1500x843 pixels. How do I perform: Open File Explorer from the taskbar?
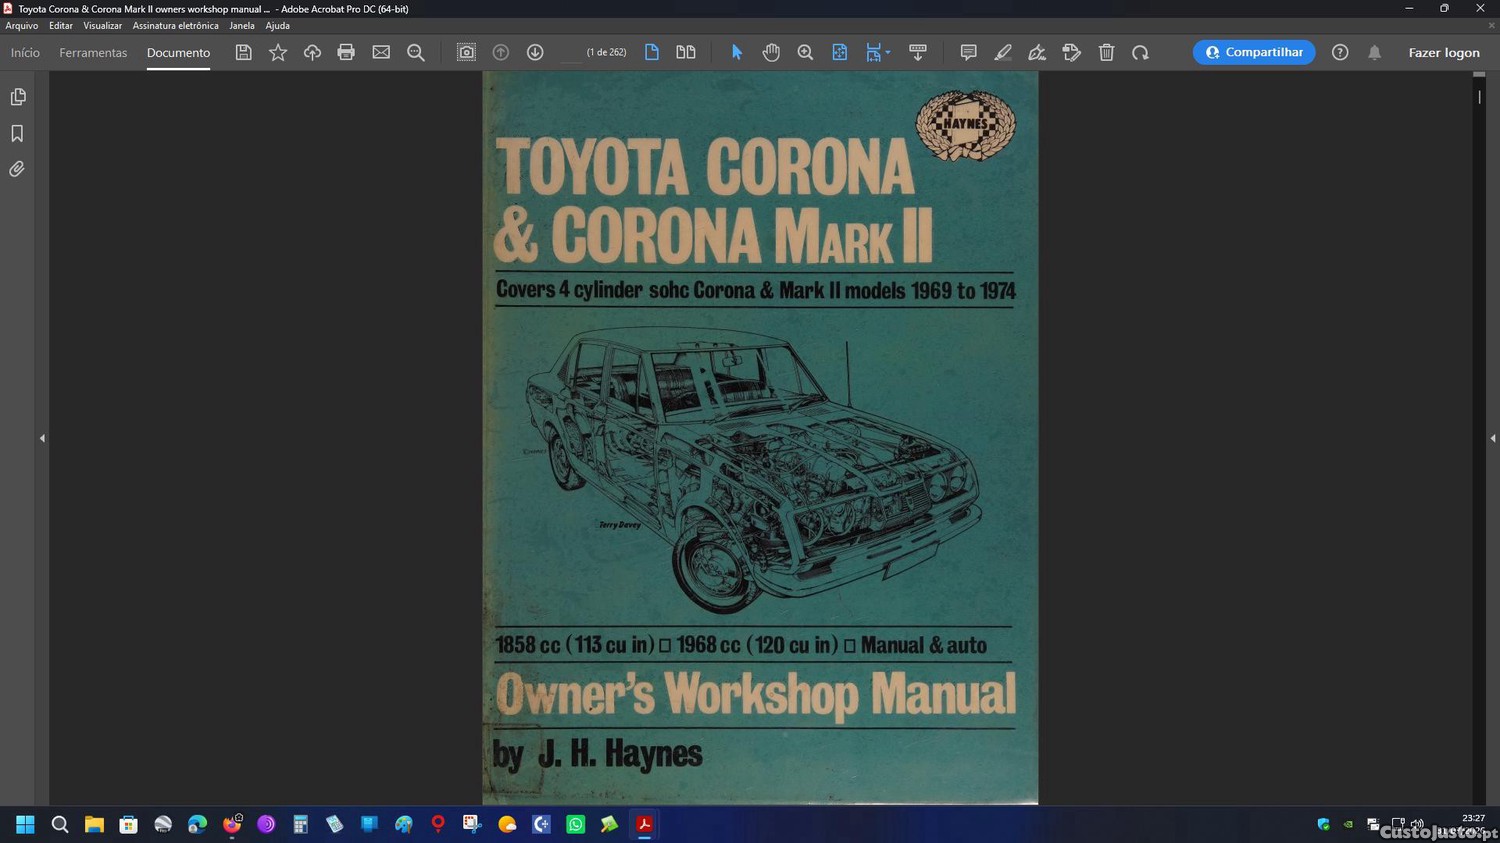[x=94, y=824]
